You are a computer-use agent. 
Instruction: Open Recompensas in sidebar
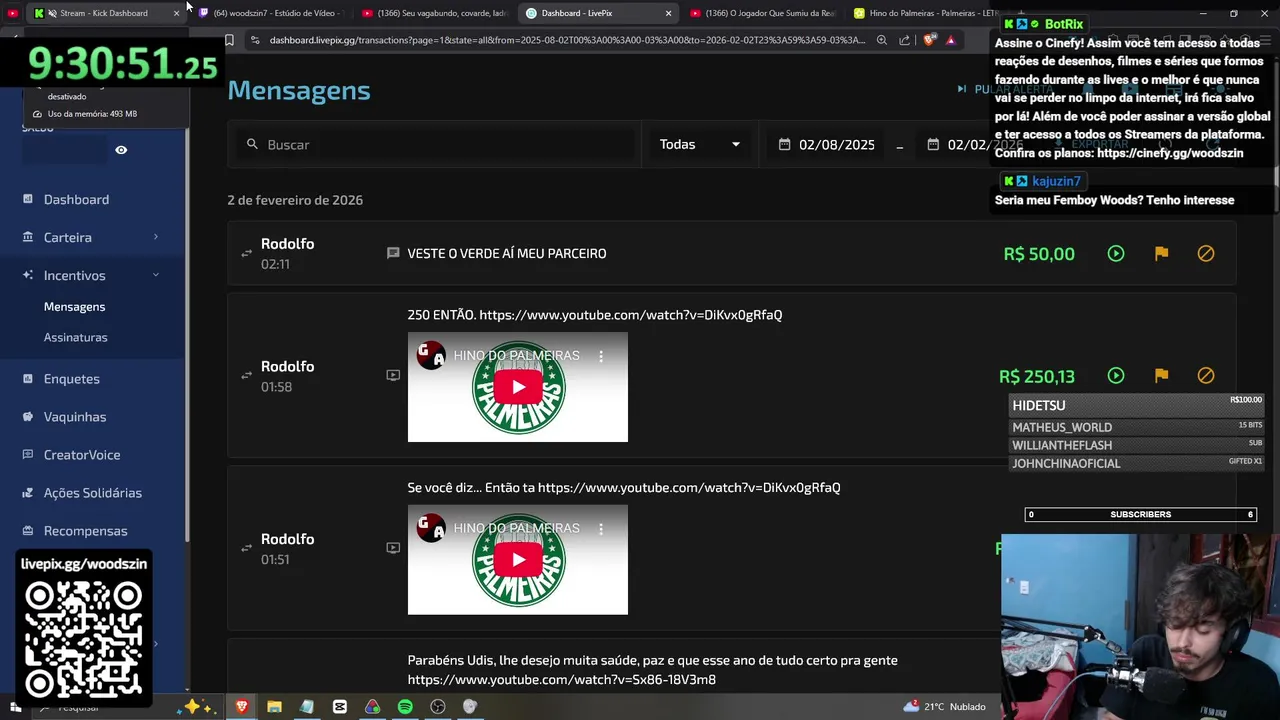[85, 531]
